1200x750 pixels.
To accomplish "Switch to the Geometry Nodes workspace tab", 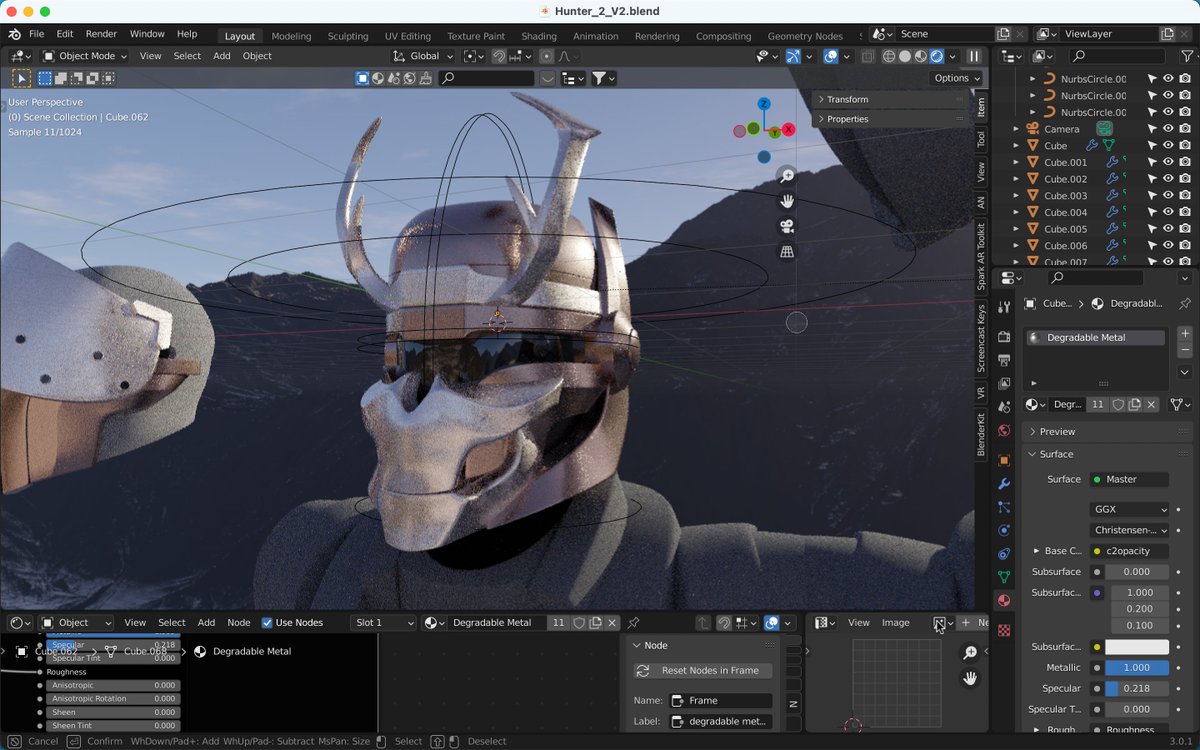I will pyautogui.click(x=805, y=36).
